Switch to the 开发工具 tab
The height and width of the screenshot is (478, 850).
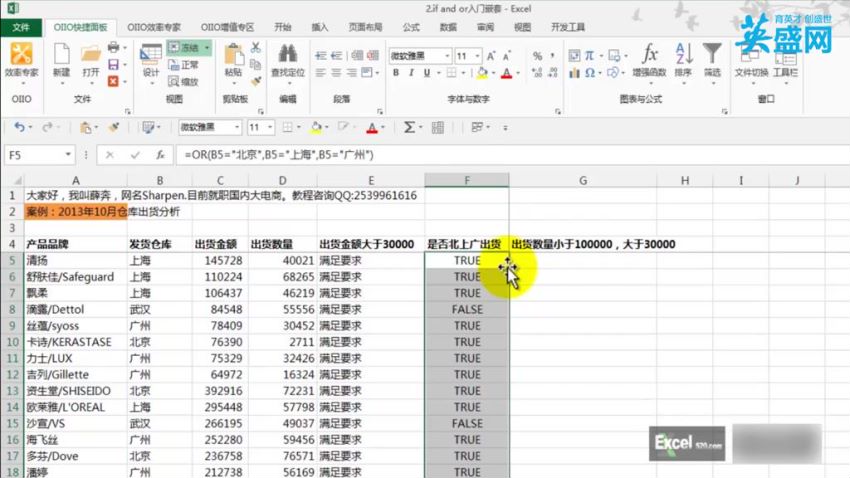568,27
